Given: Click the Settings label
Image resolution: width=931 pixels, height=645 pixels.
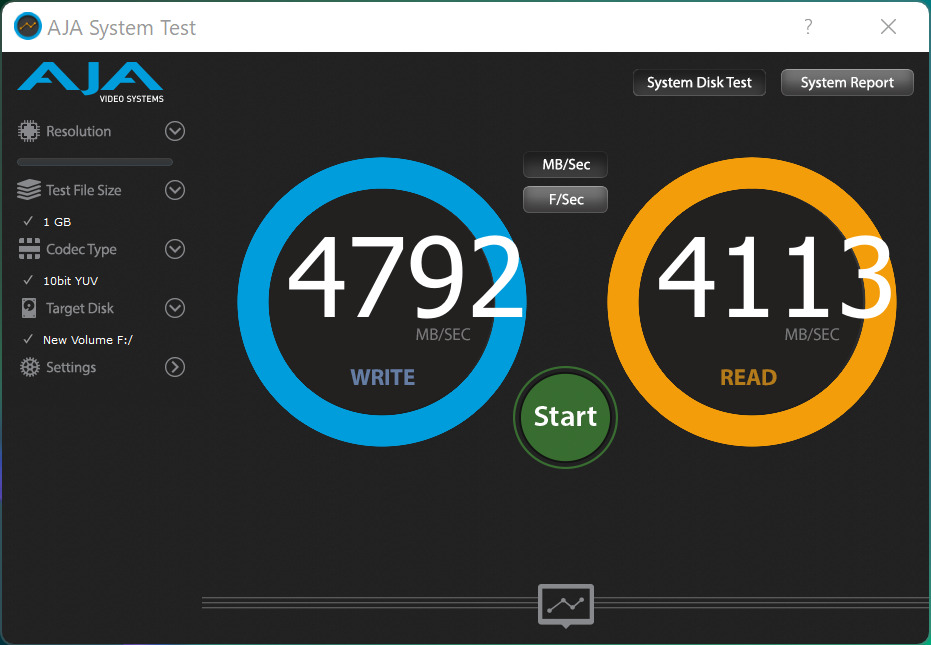Looking at the screenshot, I should pos(71,368).
